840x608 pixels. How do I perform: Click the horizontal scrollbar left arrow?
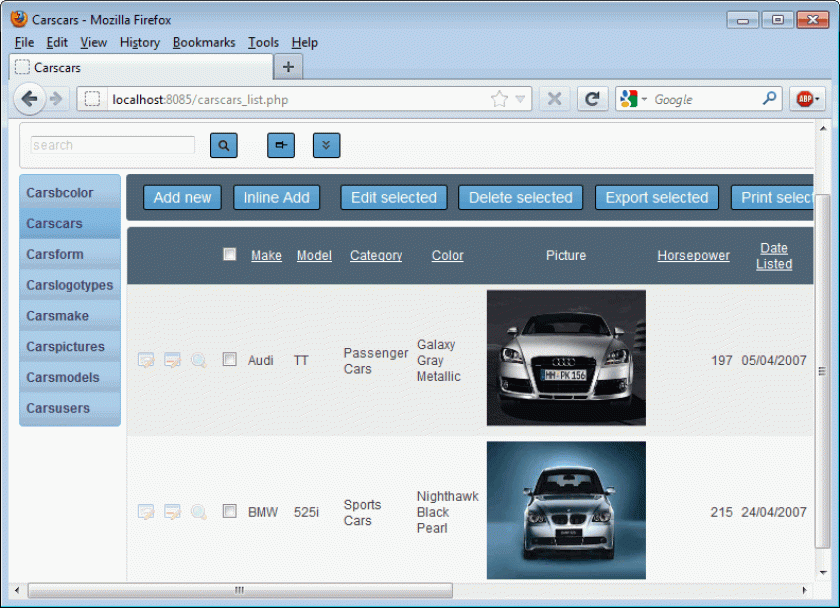17,590
